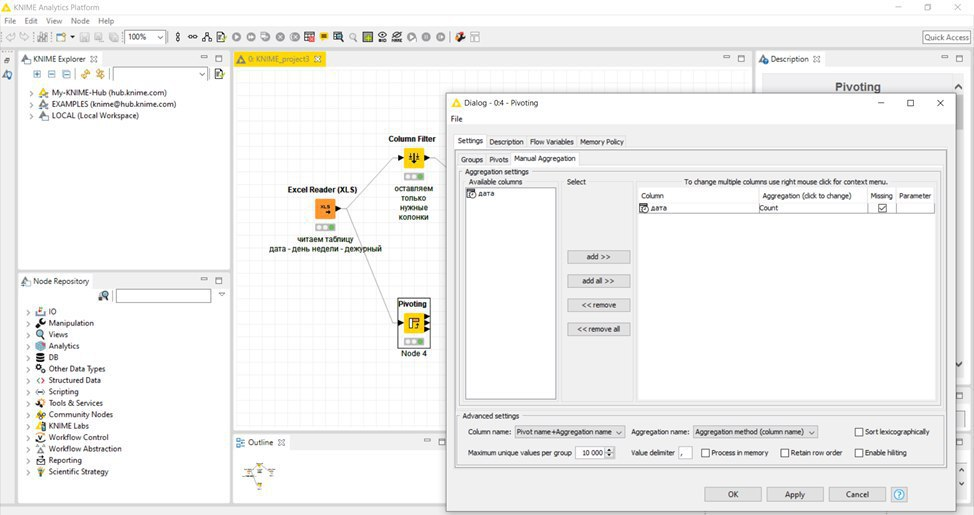Screen dimensions: 974x515
Task: Select дата in Available columns list
Action: pyautogui.click(x=510, y=194)
